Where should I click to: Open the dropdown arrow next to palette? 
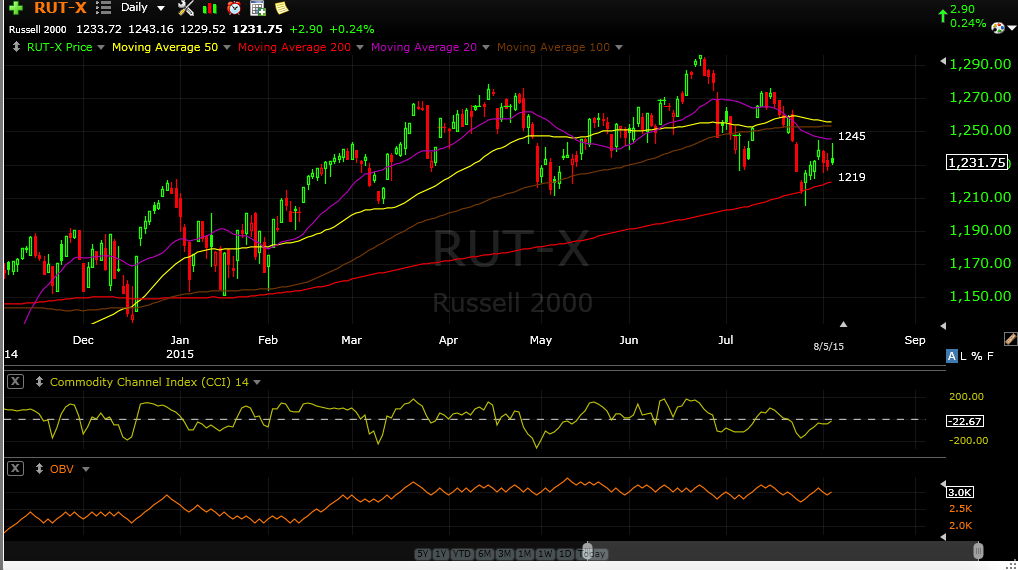pos(1012,28)
